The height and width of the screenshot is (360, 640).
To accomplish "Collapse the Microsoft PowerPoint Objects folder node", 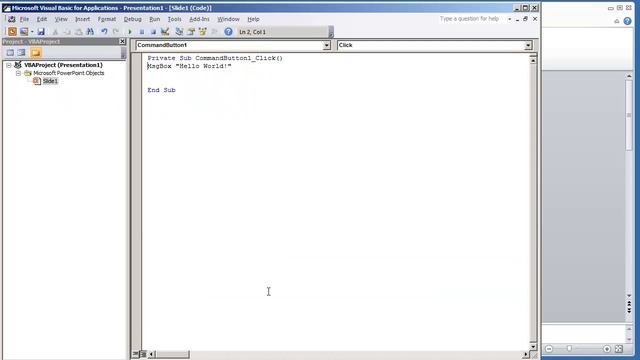I will pyautogui.click(x=18, y=73).
